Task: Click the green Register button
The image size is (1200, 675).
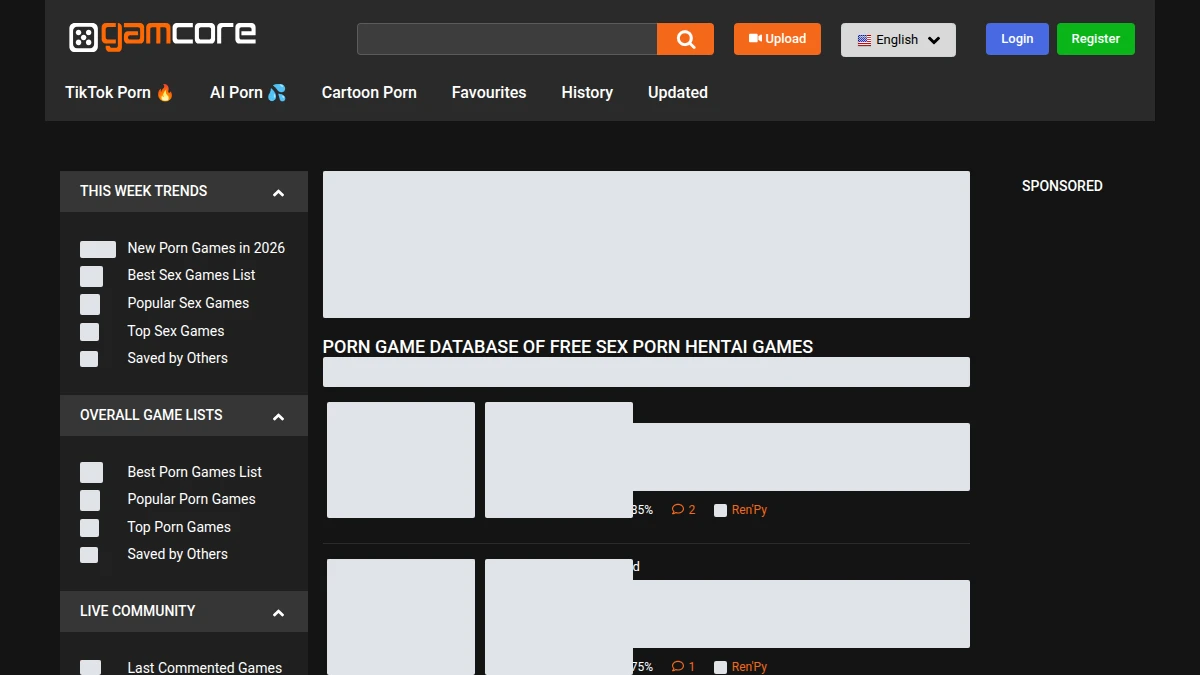Action: click(x=1096, y=39)
